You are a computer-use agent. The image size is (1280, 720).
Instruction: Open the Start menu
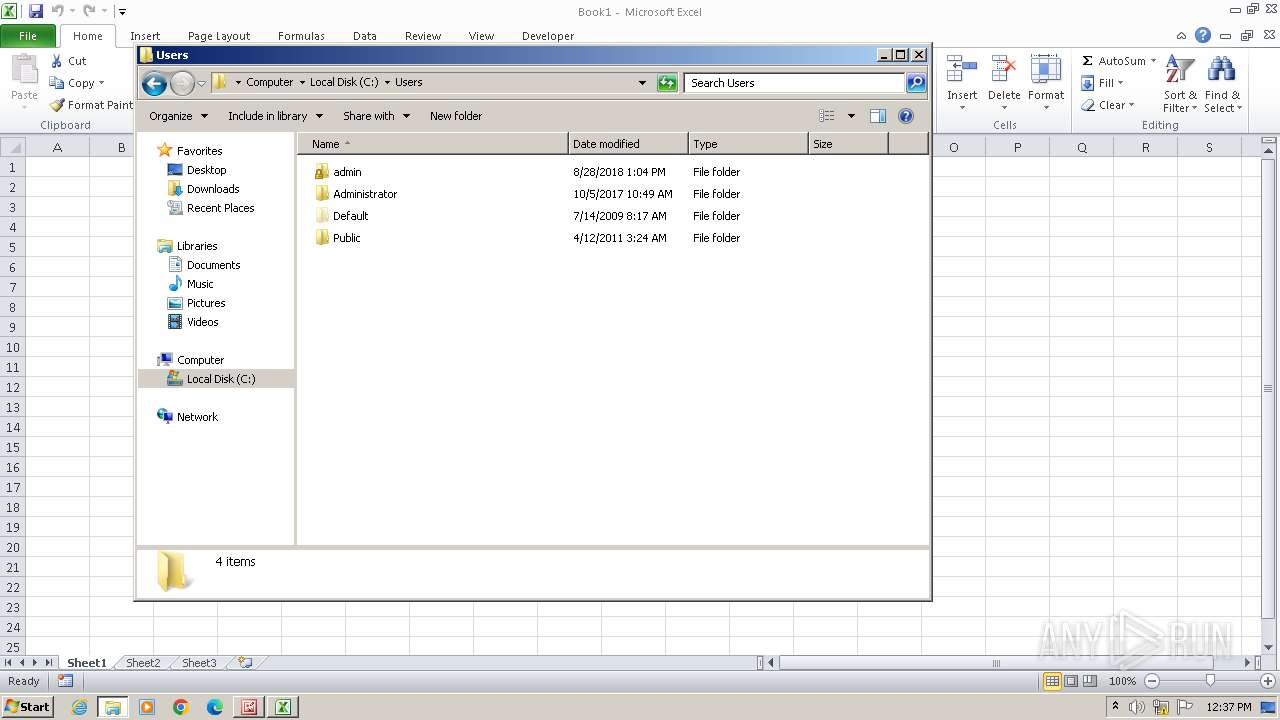(27, 707)
